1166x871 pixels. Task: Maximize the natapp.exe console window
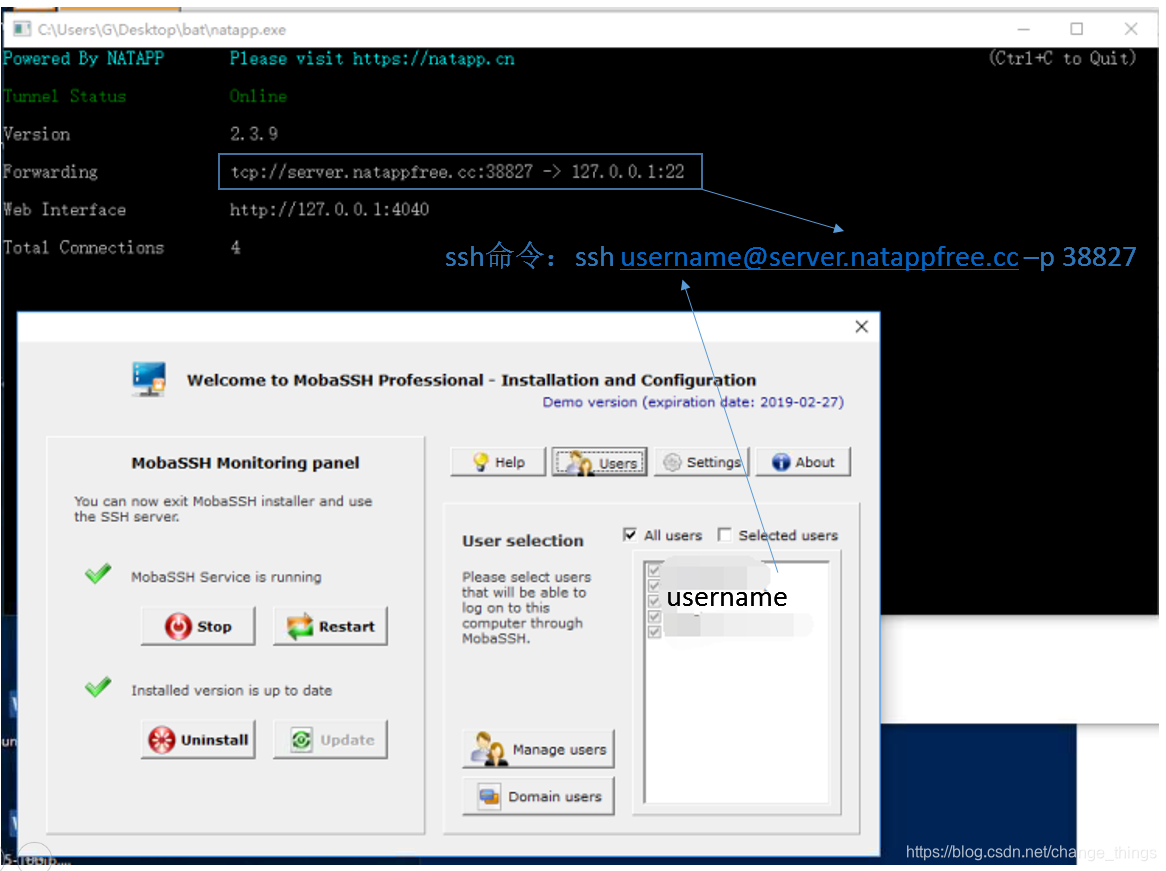[x=1076, y=28]
